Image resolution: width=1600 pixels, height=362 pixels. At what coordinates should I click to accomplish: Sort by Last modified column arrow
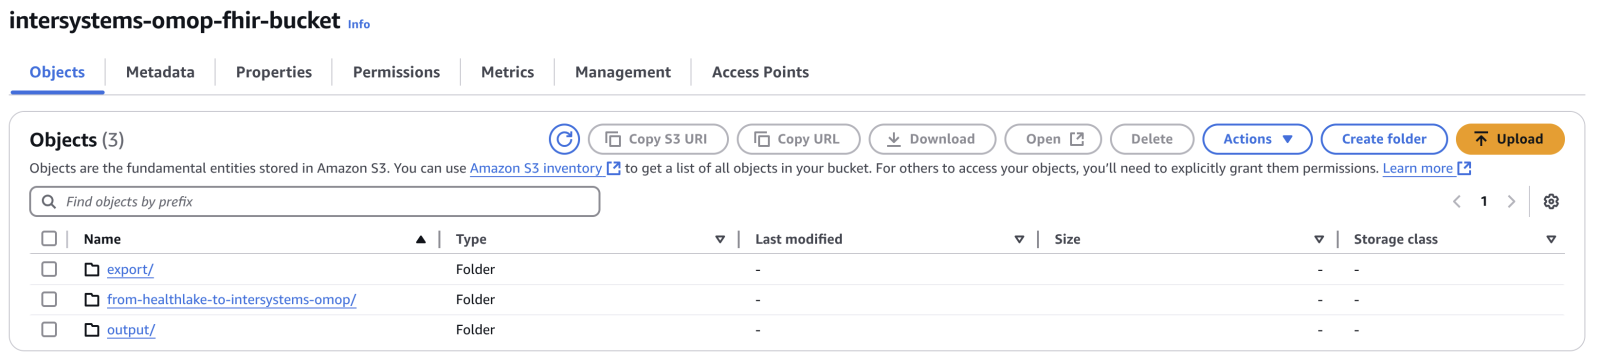[x=1019, y=239]
